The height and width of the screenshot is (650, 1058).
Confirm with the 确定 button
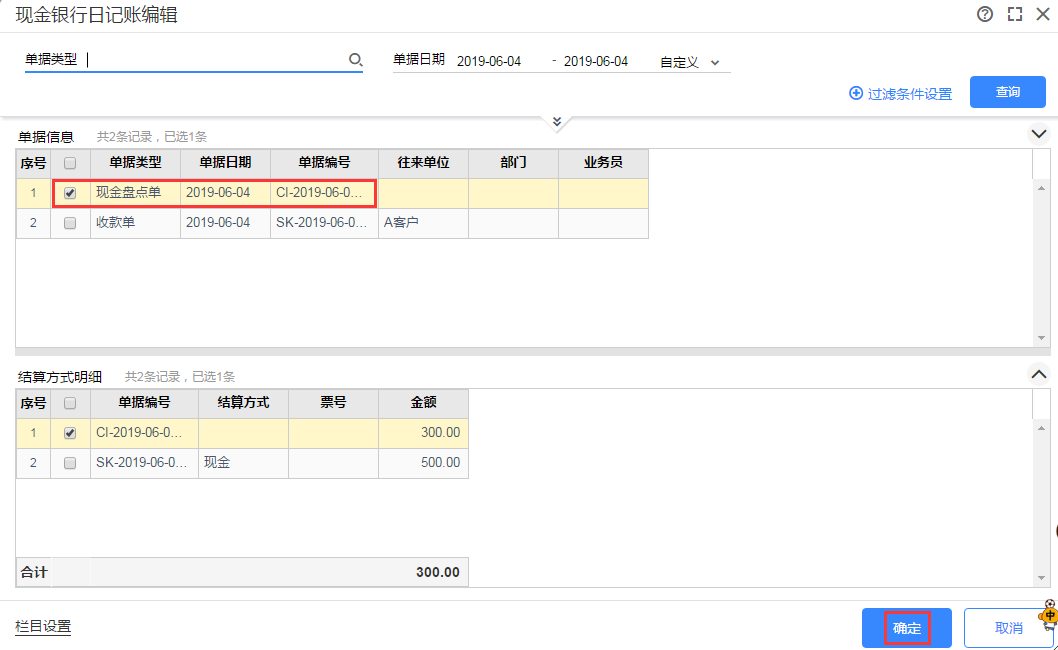pyautogui.click(x=907, y=628)
